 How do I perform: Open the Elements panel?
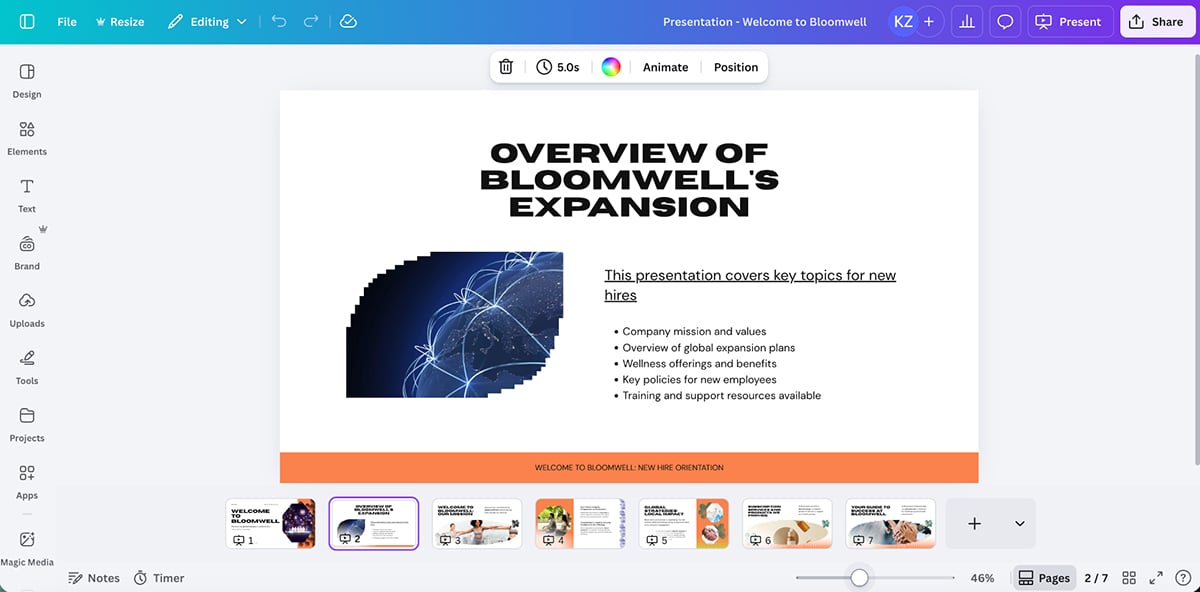pyautogui.click(x=27, y=138)
